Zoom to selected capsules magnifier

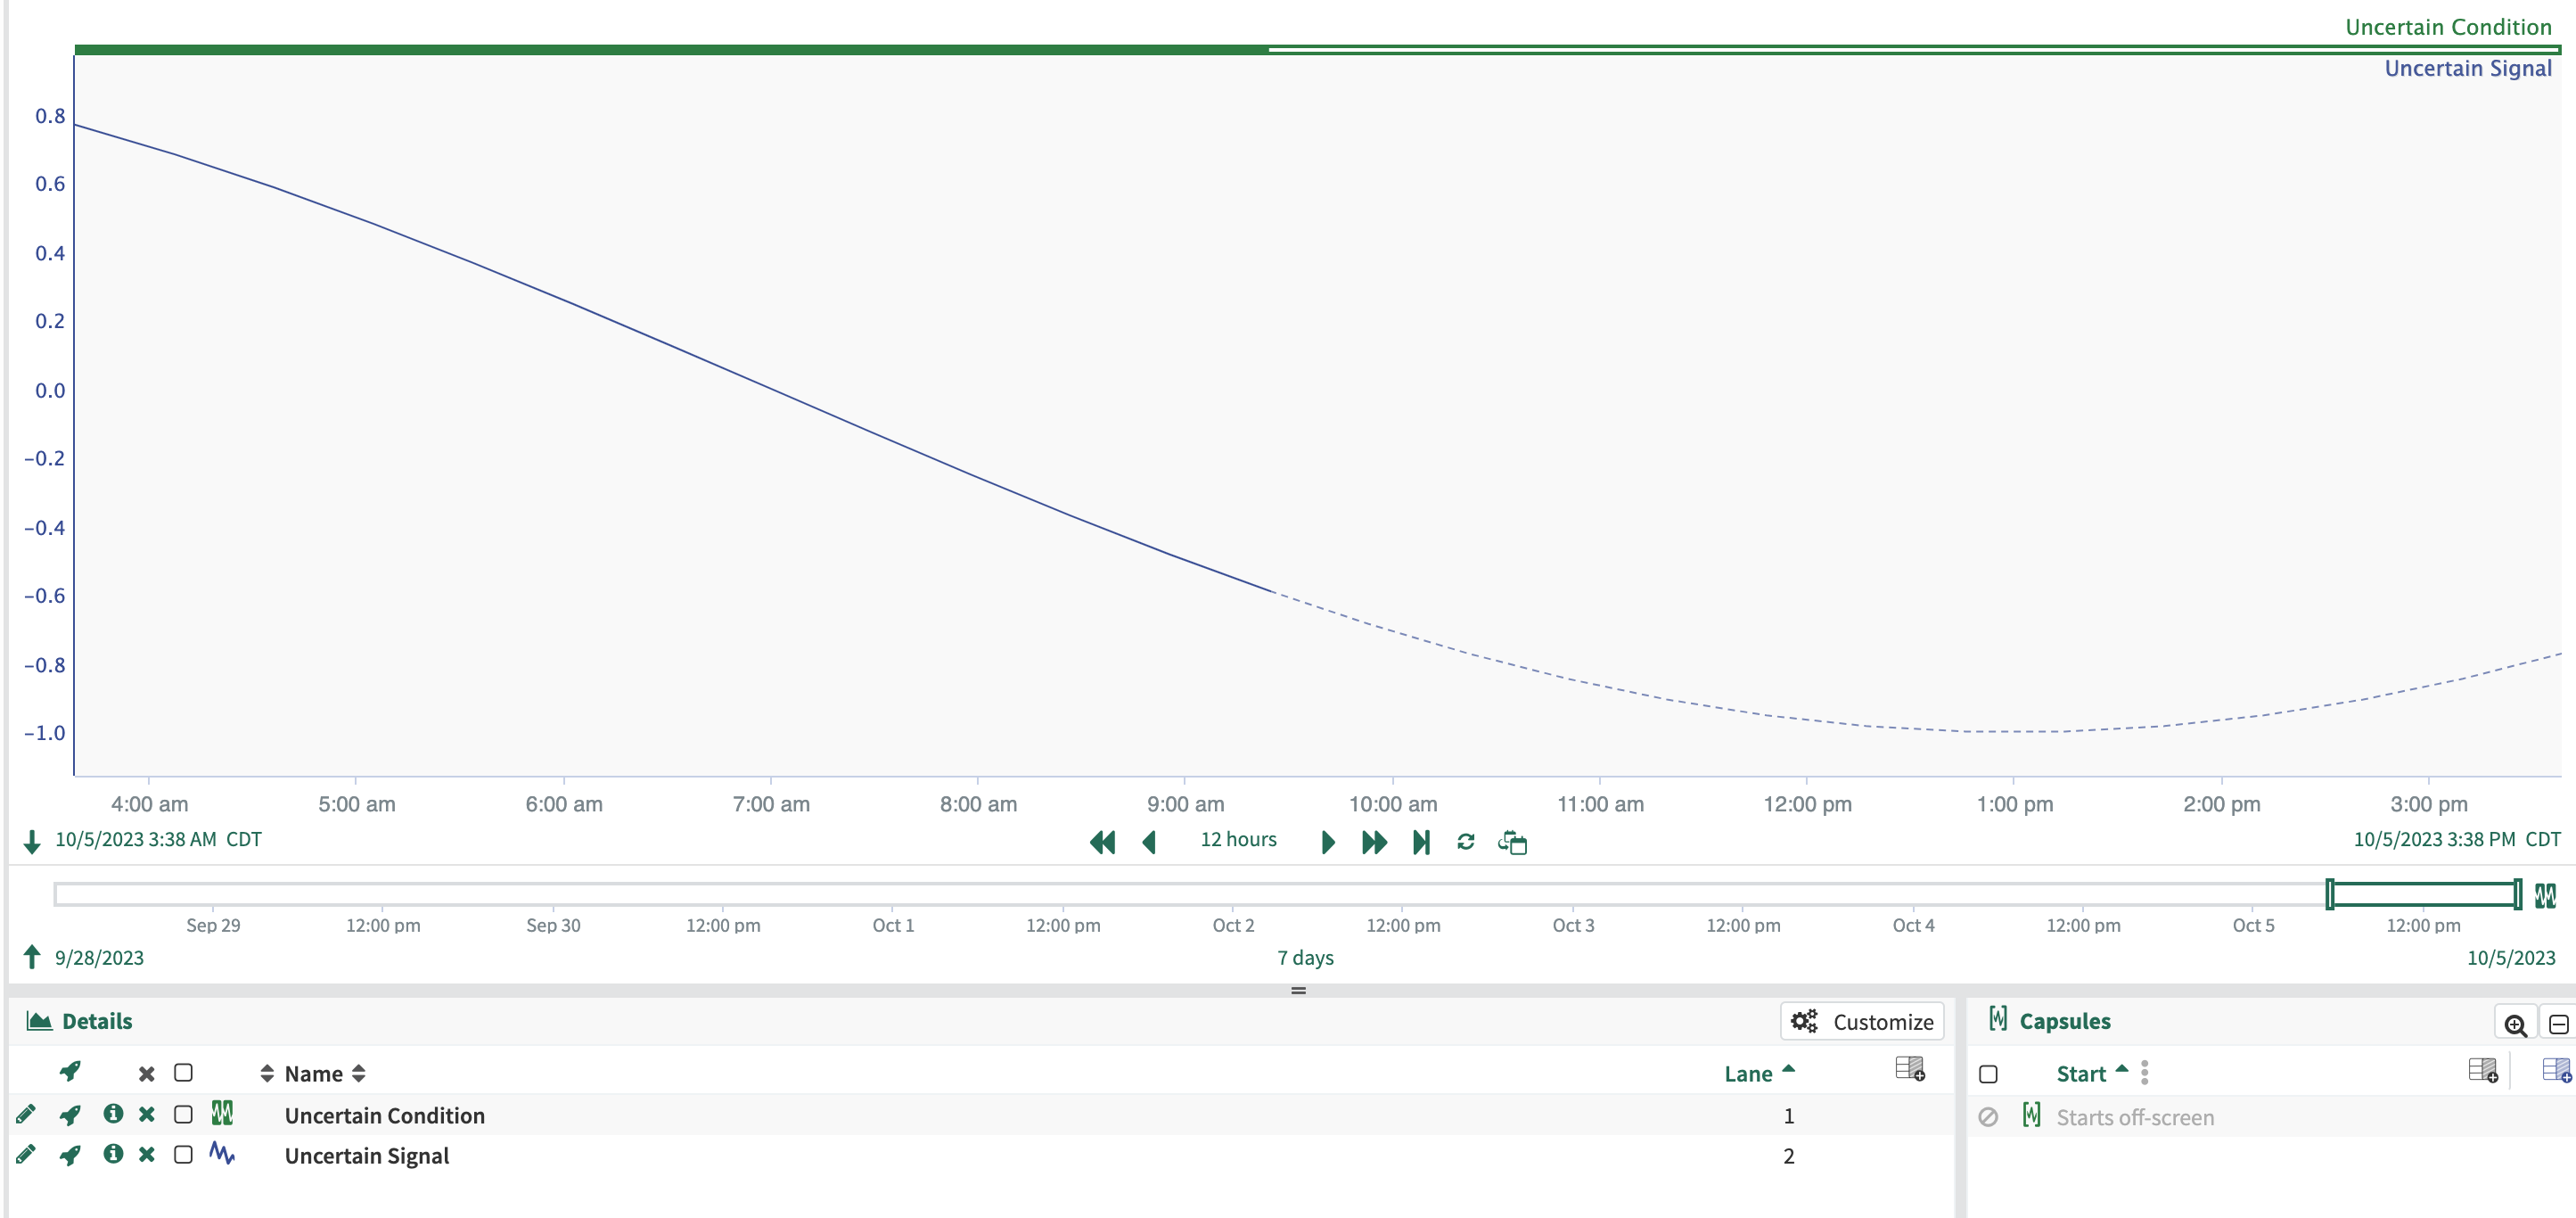coord(2515,1023)
